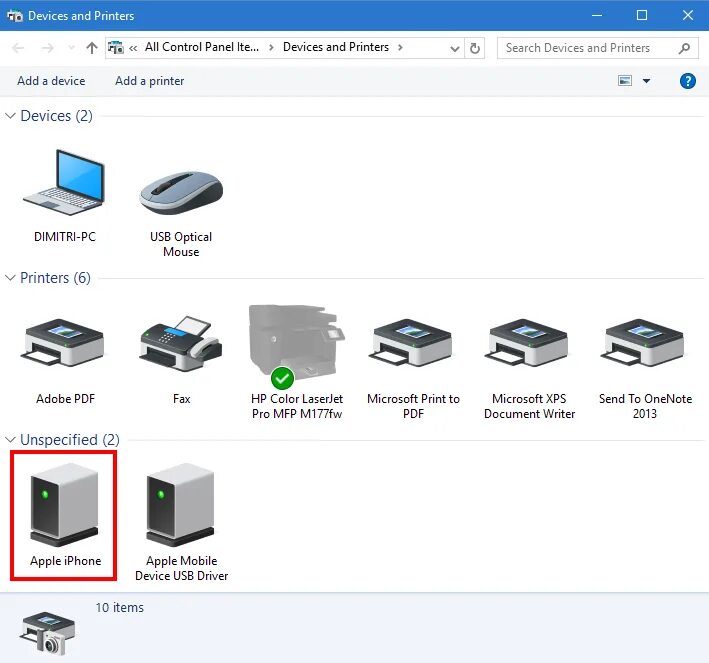The height and width of the screenshot is (663, 709).
Task: Collapse the Unspecified (2) group
Action: tap(10, 440)
